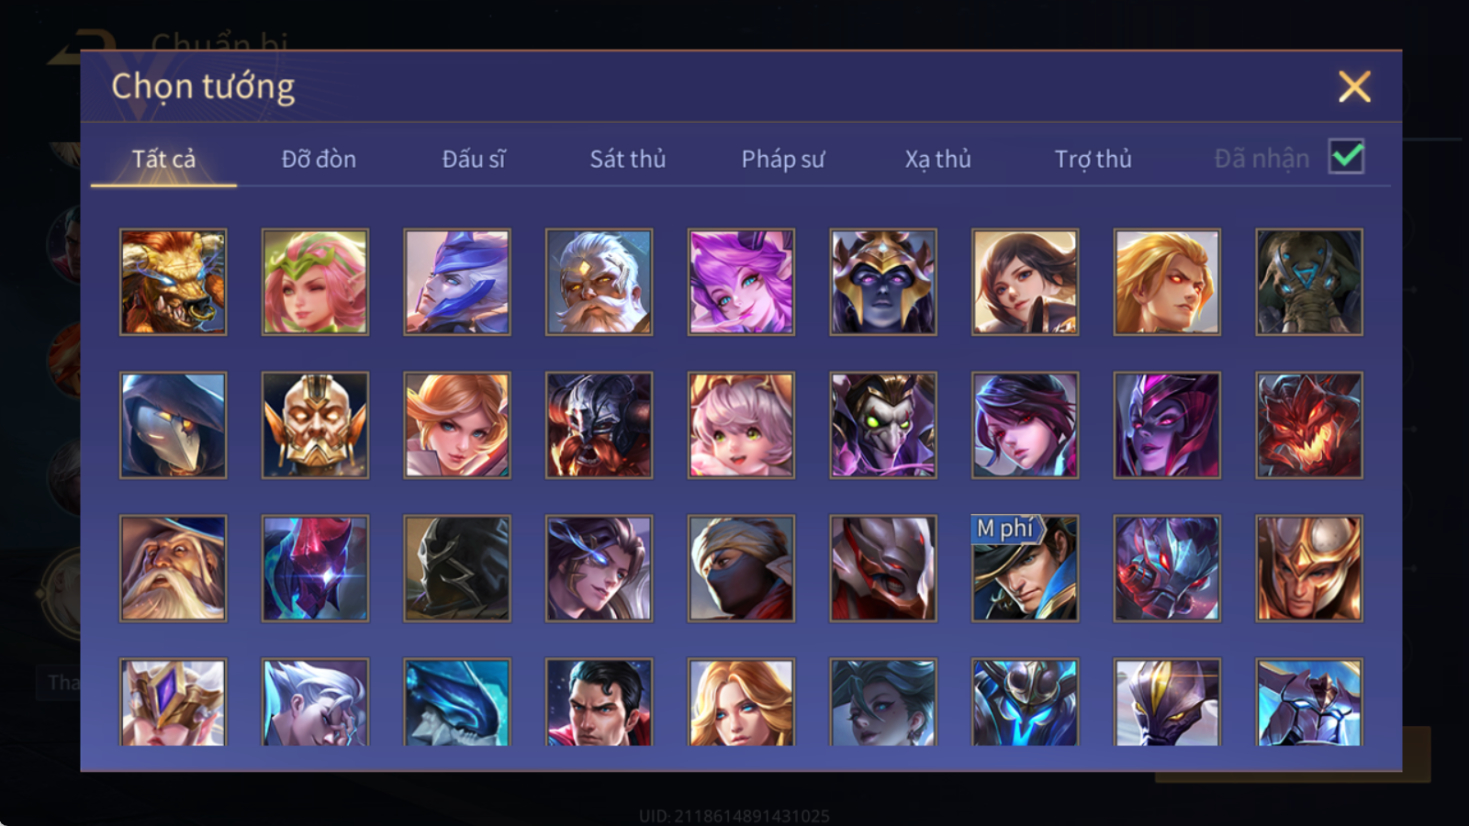
Task: Choose the elephant armored hero portrait
Action: (1309, 282)
